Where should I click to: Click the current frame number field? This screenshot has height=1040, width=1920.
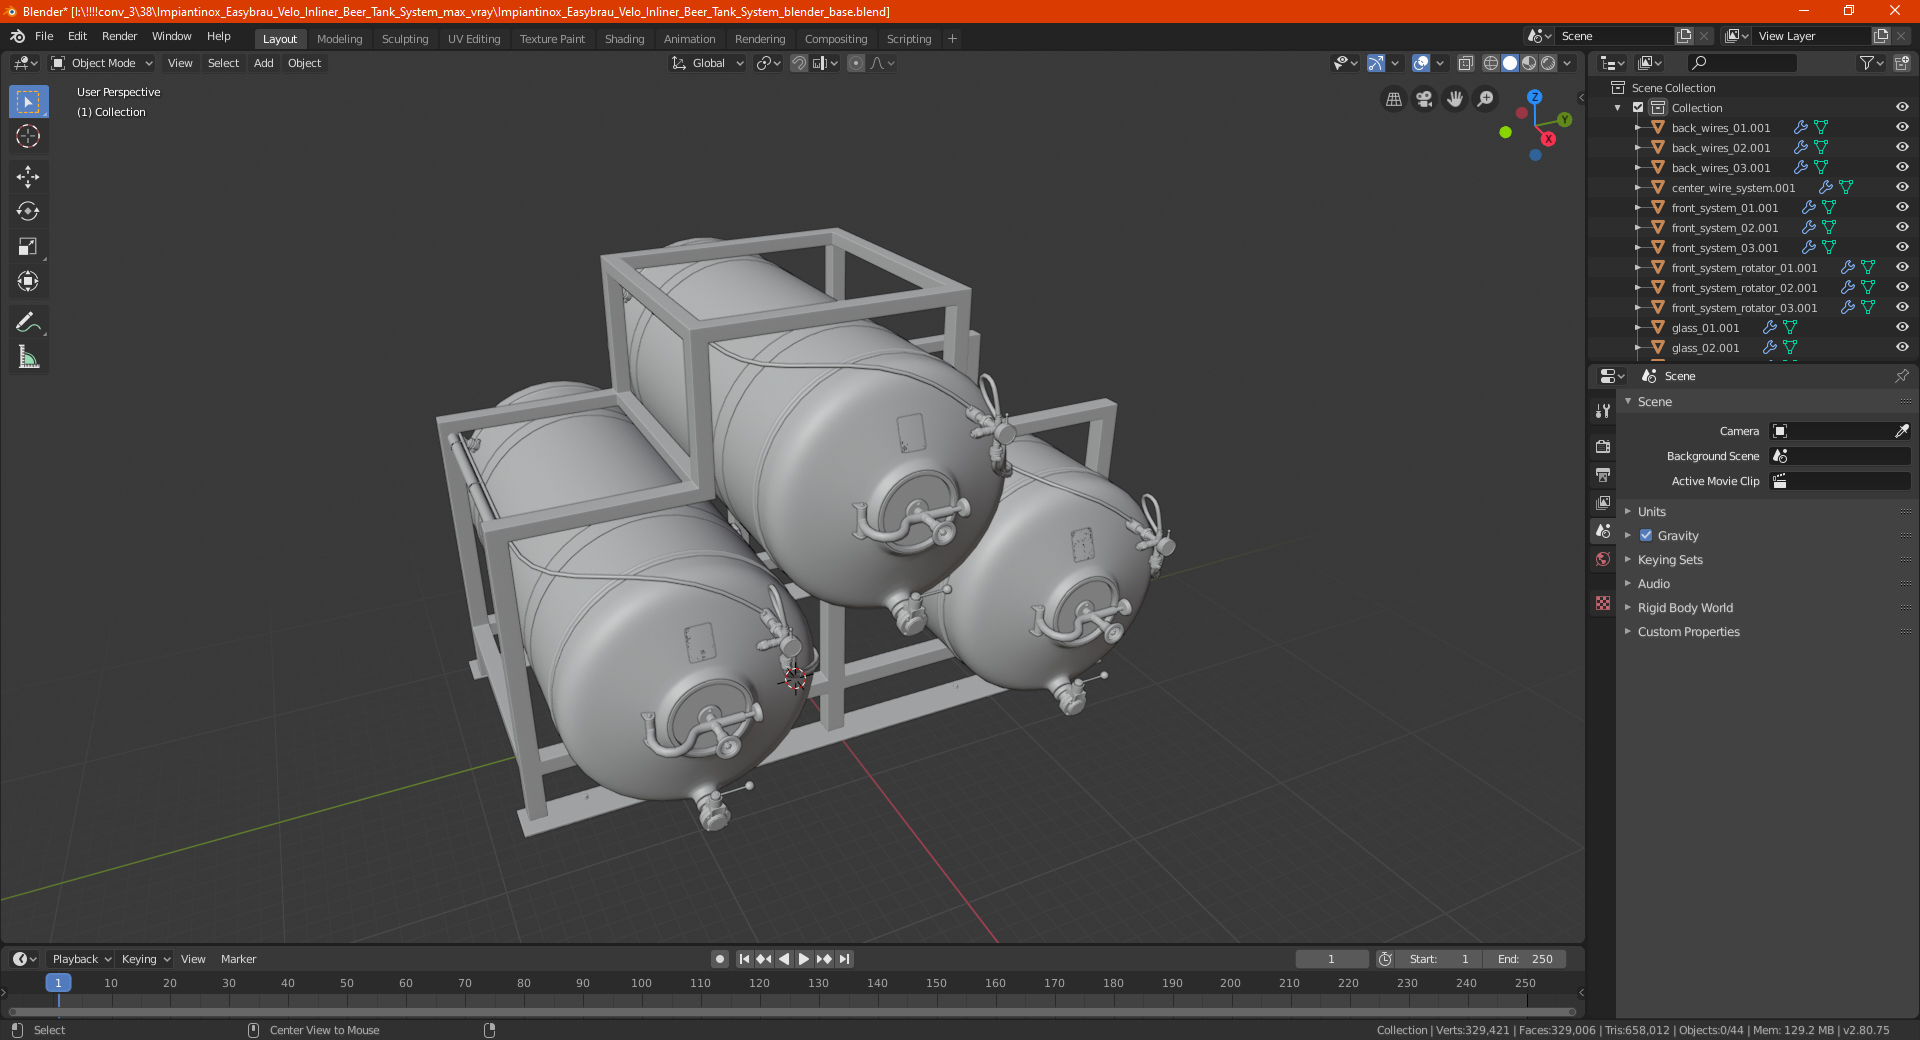point(1331,959)
